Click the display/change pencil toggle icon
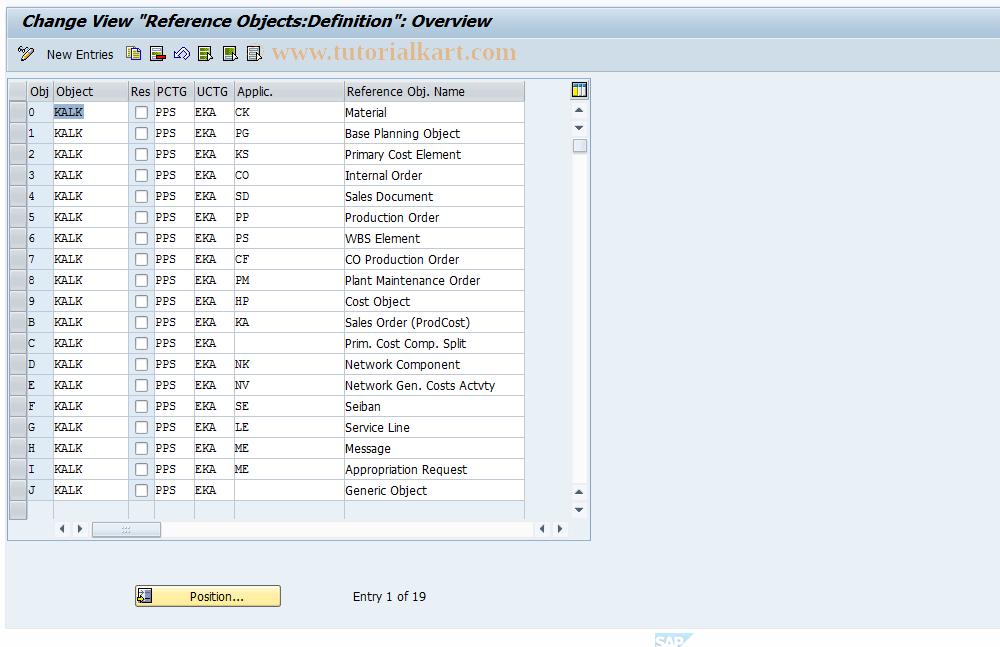This screenshot has width=1000, height=647. 26,54
